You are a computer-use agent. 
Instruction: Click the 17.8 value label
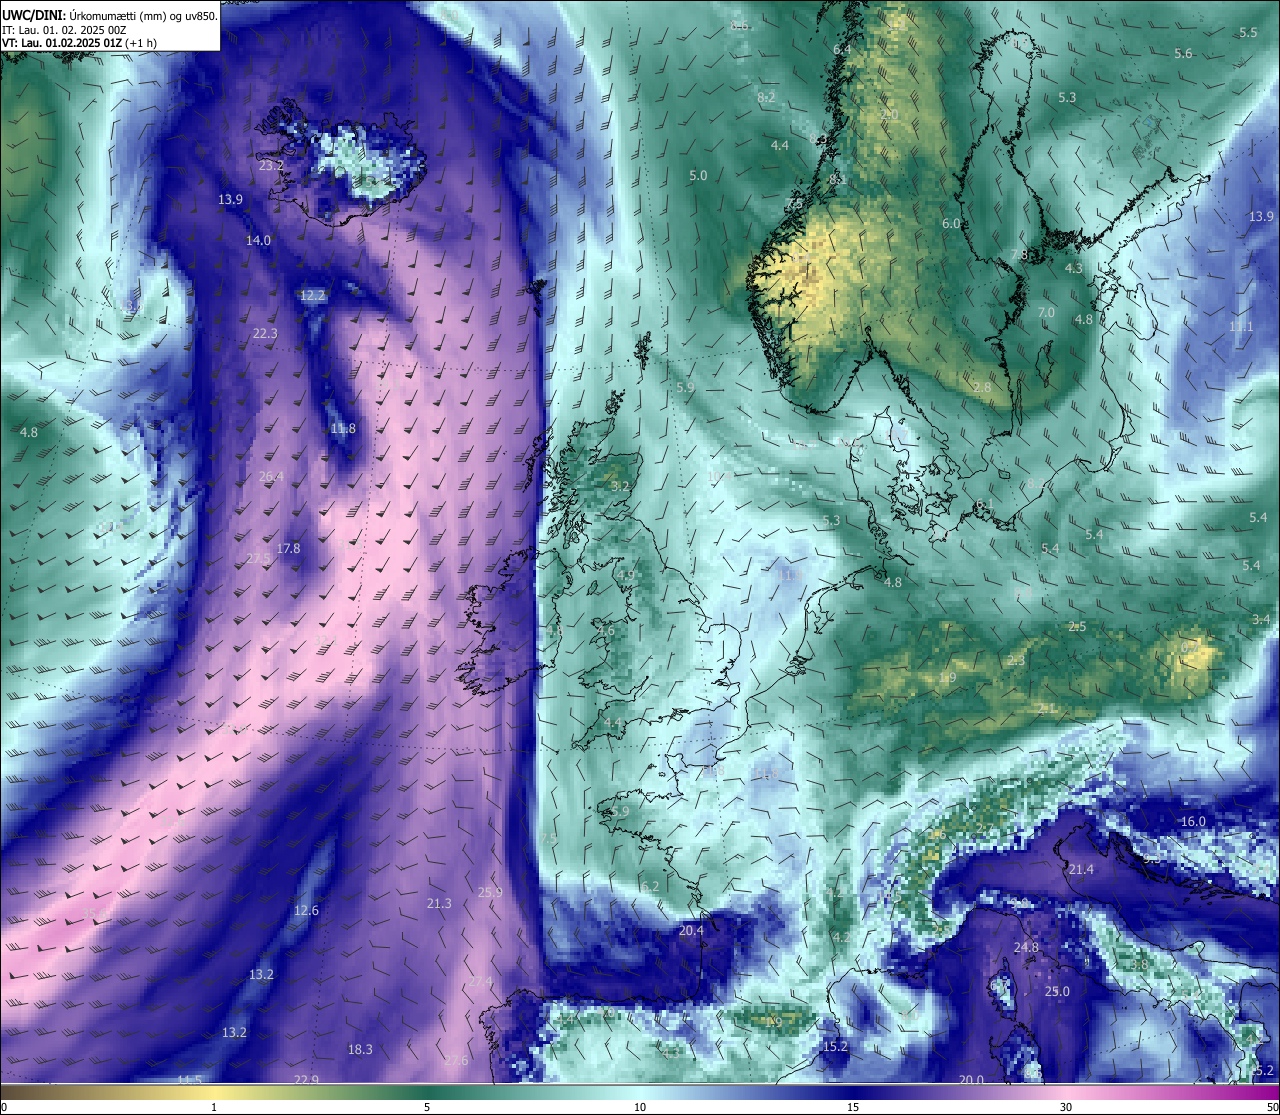(x=288, y=548)
